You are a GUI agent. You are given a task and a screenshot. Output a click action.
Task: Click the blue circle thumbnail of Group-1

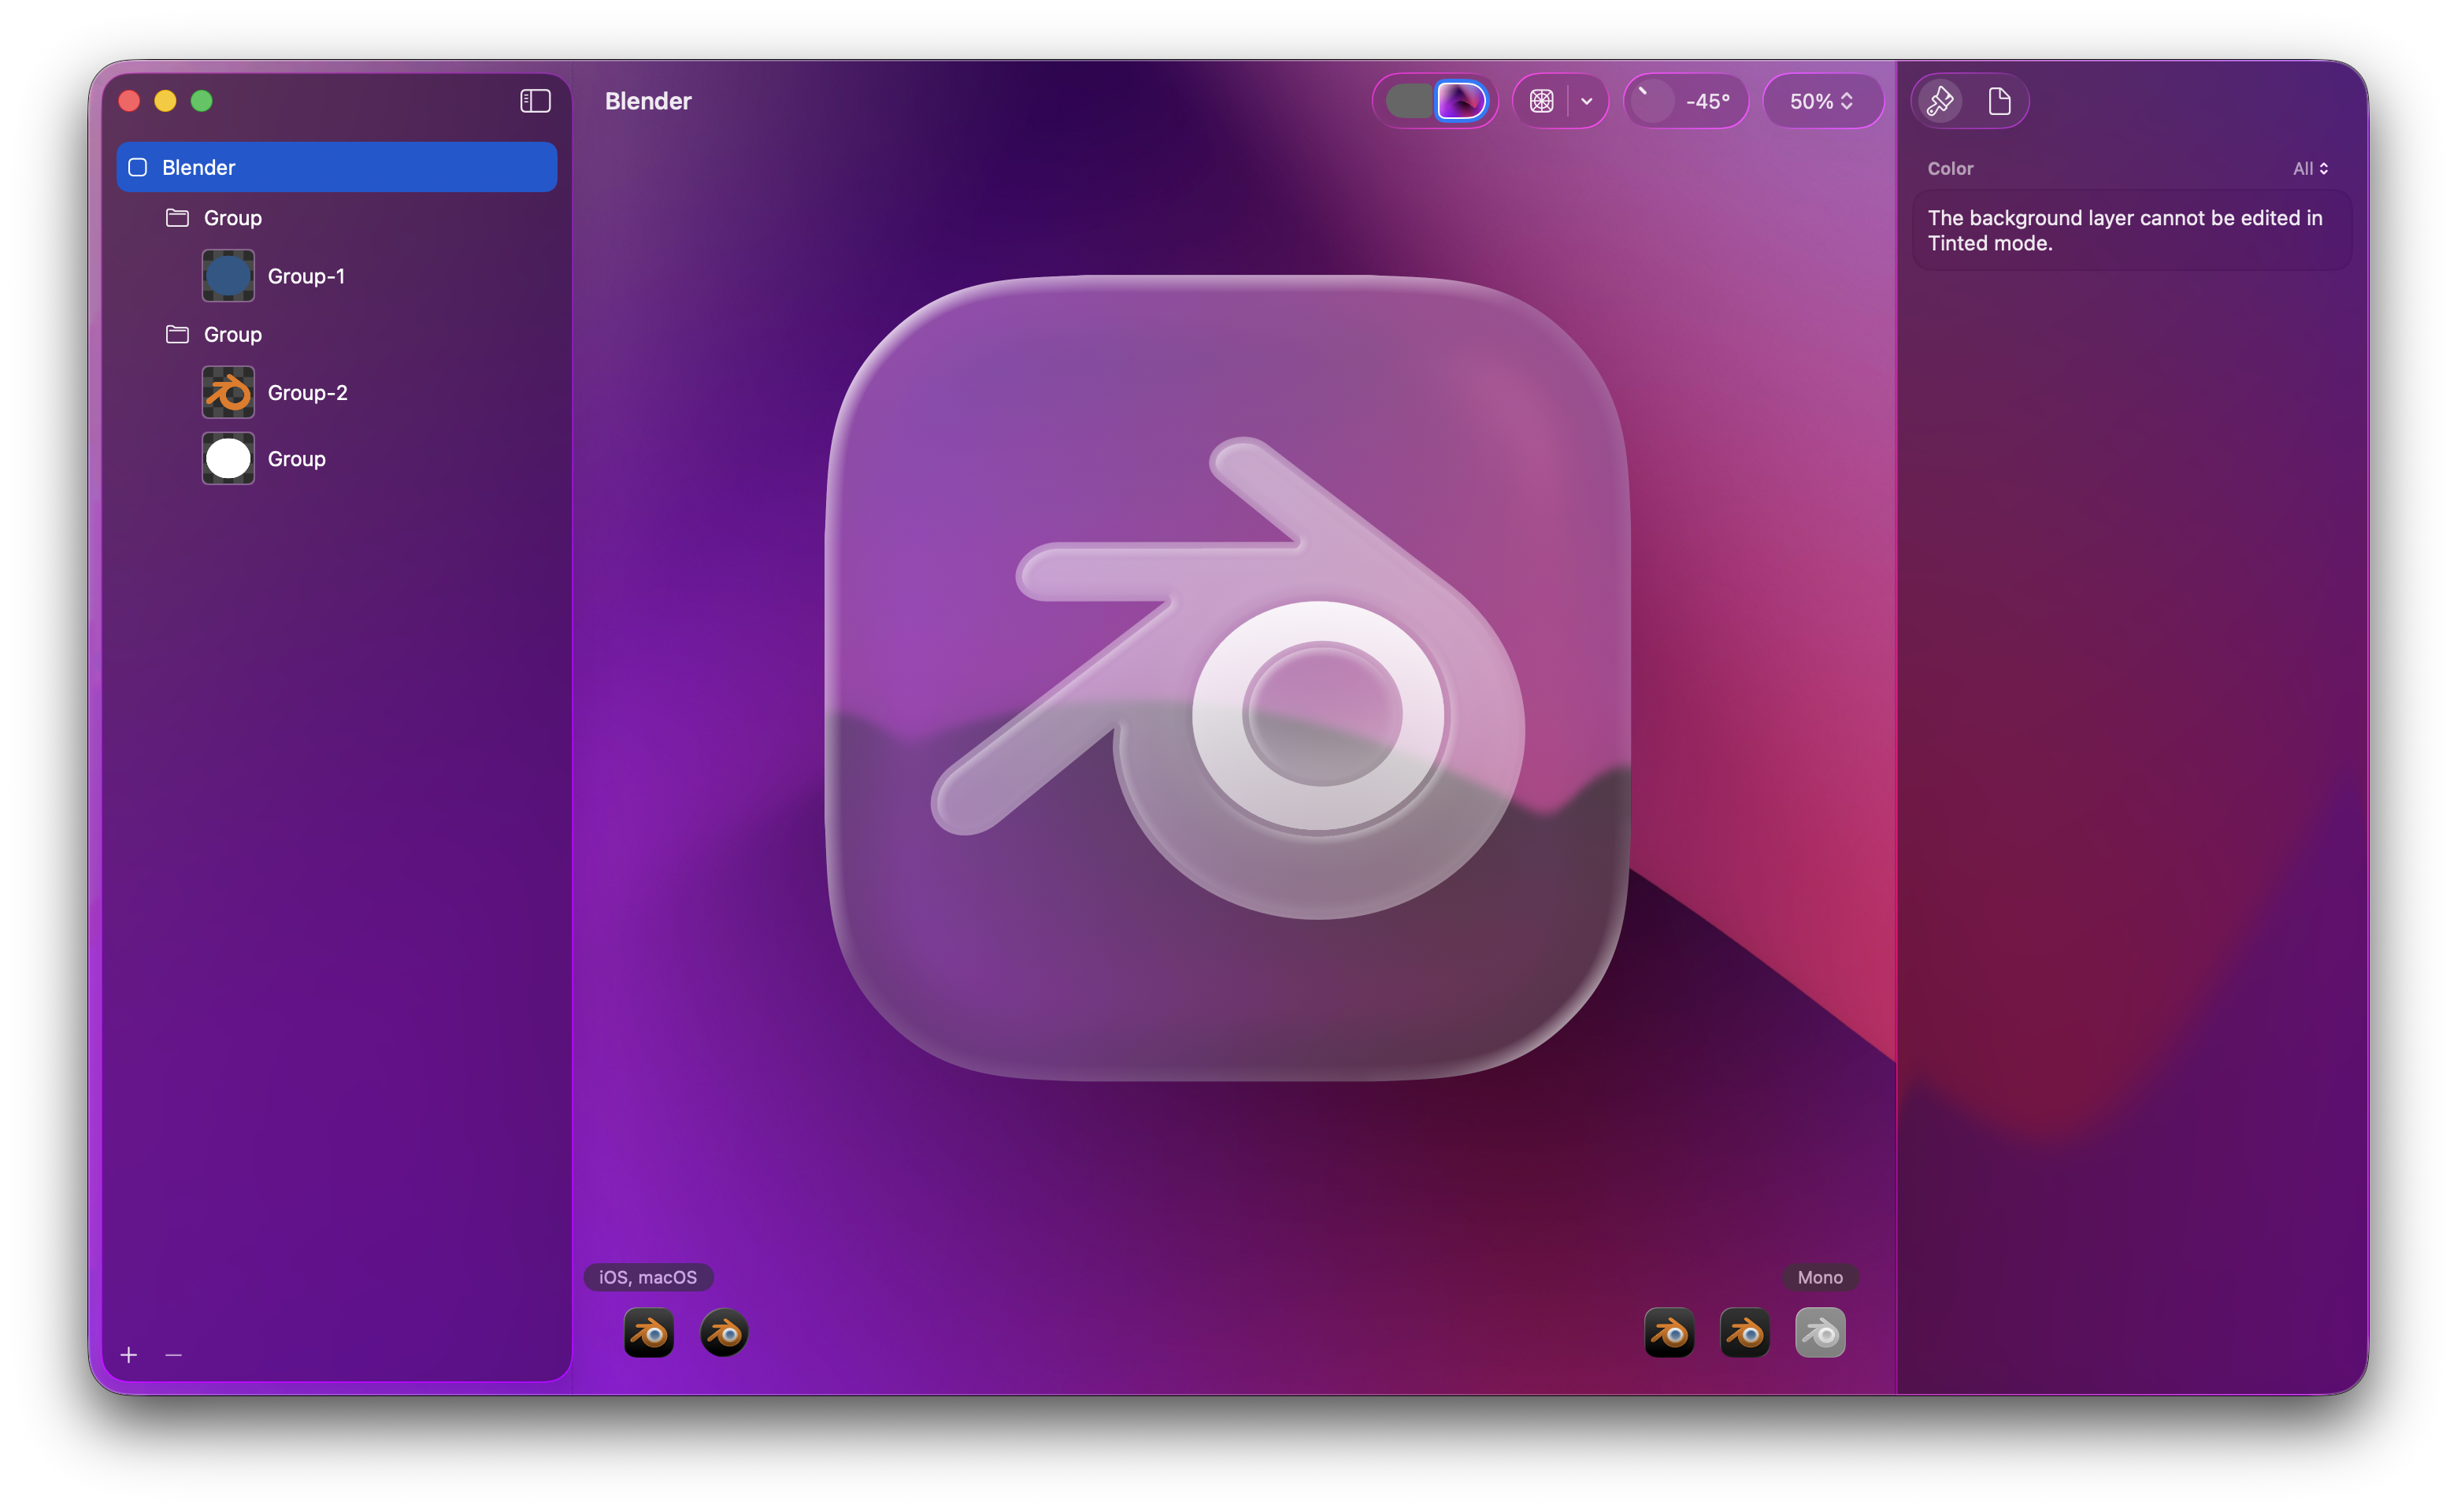[x=228, y=276]
